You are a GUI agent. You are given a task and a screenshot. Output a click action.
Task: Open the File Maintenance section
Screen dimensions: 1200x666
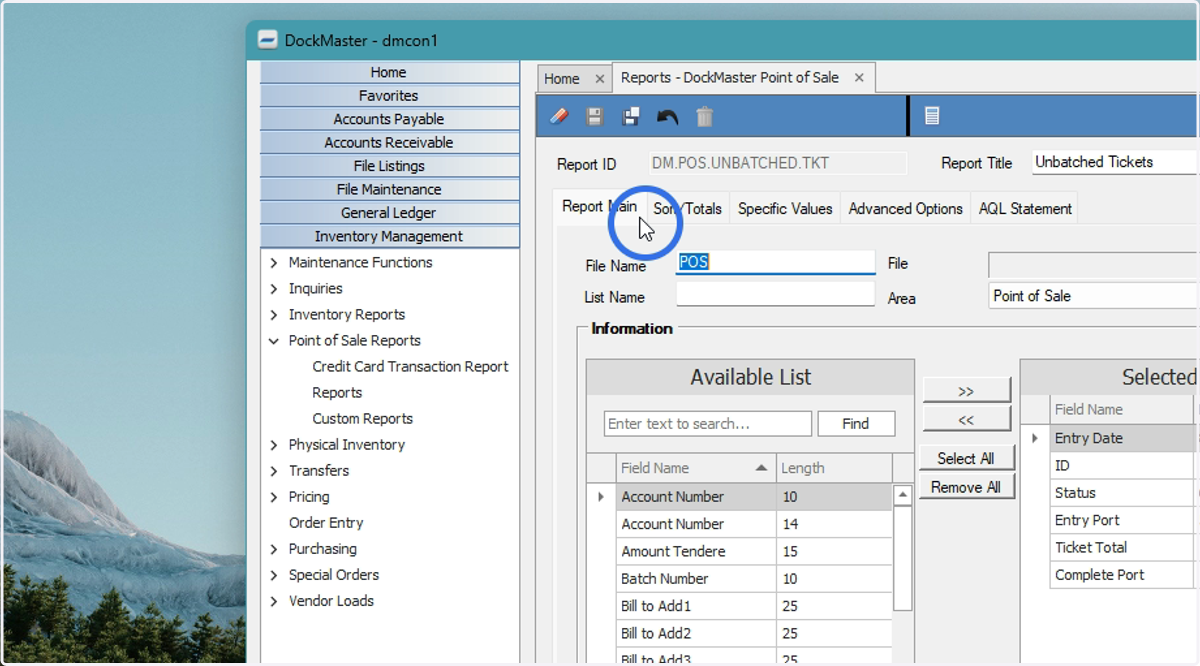coord(389,189)
